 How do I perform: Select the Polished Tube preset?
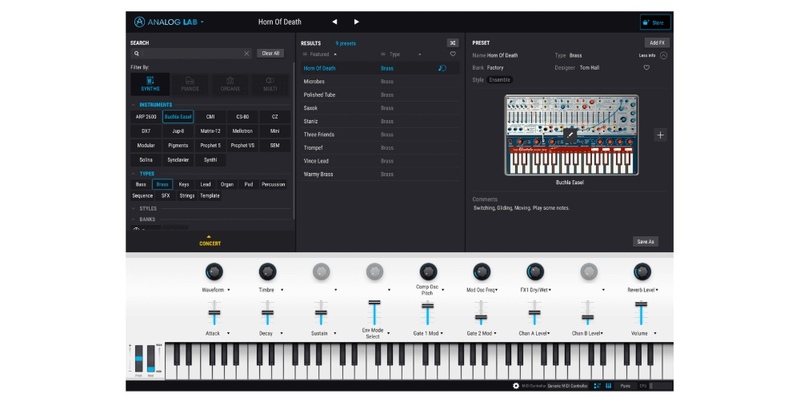380,95
